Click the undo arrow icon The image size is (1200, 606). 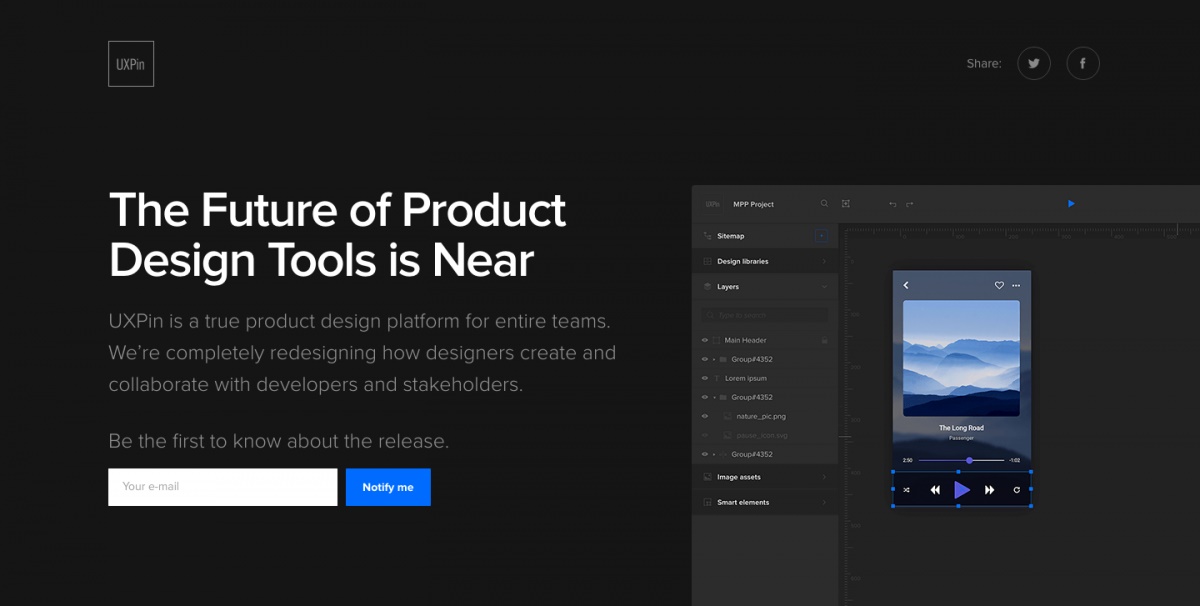point(892,203)
